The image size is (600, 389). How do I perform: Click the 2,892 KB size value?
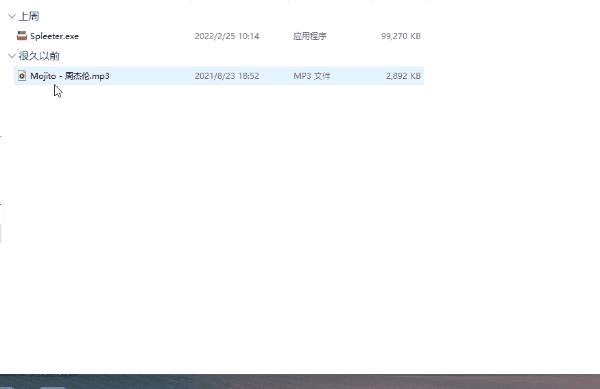pyautogui.click(x=403, y=76)
